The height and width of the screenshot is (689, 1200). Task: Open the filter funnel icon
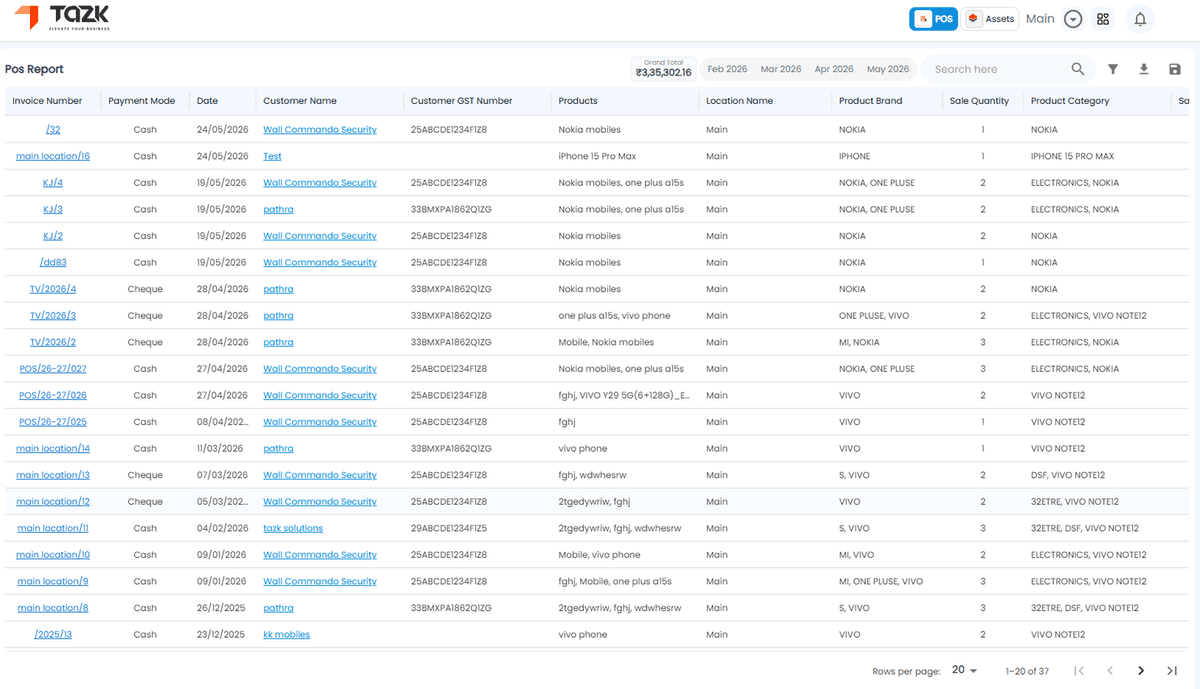tap(1113, 69)
